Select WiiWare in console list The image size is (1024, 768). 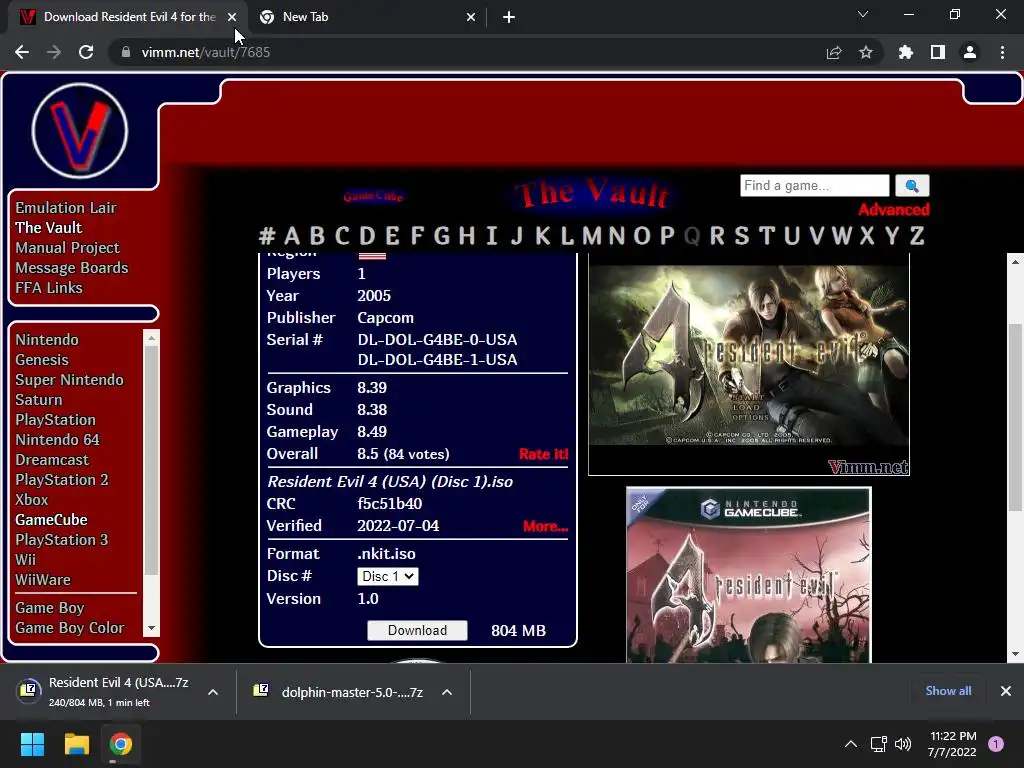point(42,580)
